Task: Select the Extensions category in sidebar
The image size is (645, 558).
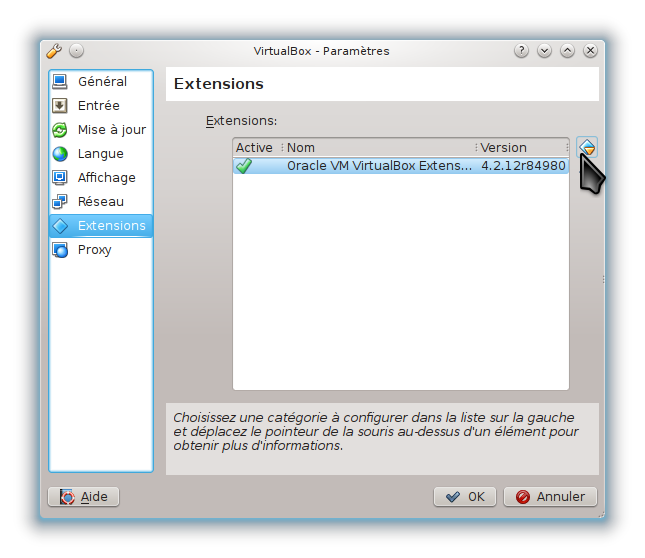Action: point(101,226)
